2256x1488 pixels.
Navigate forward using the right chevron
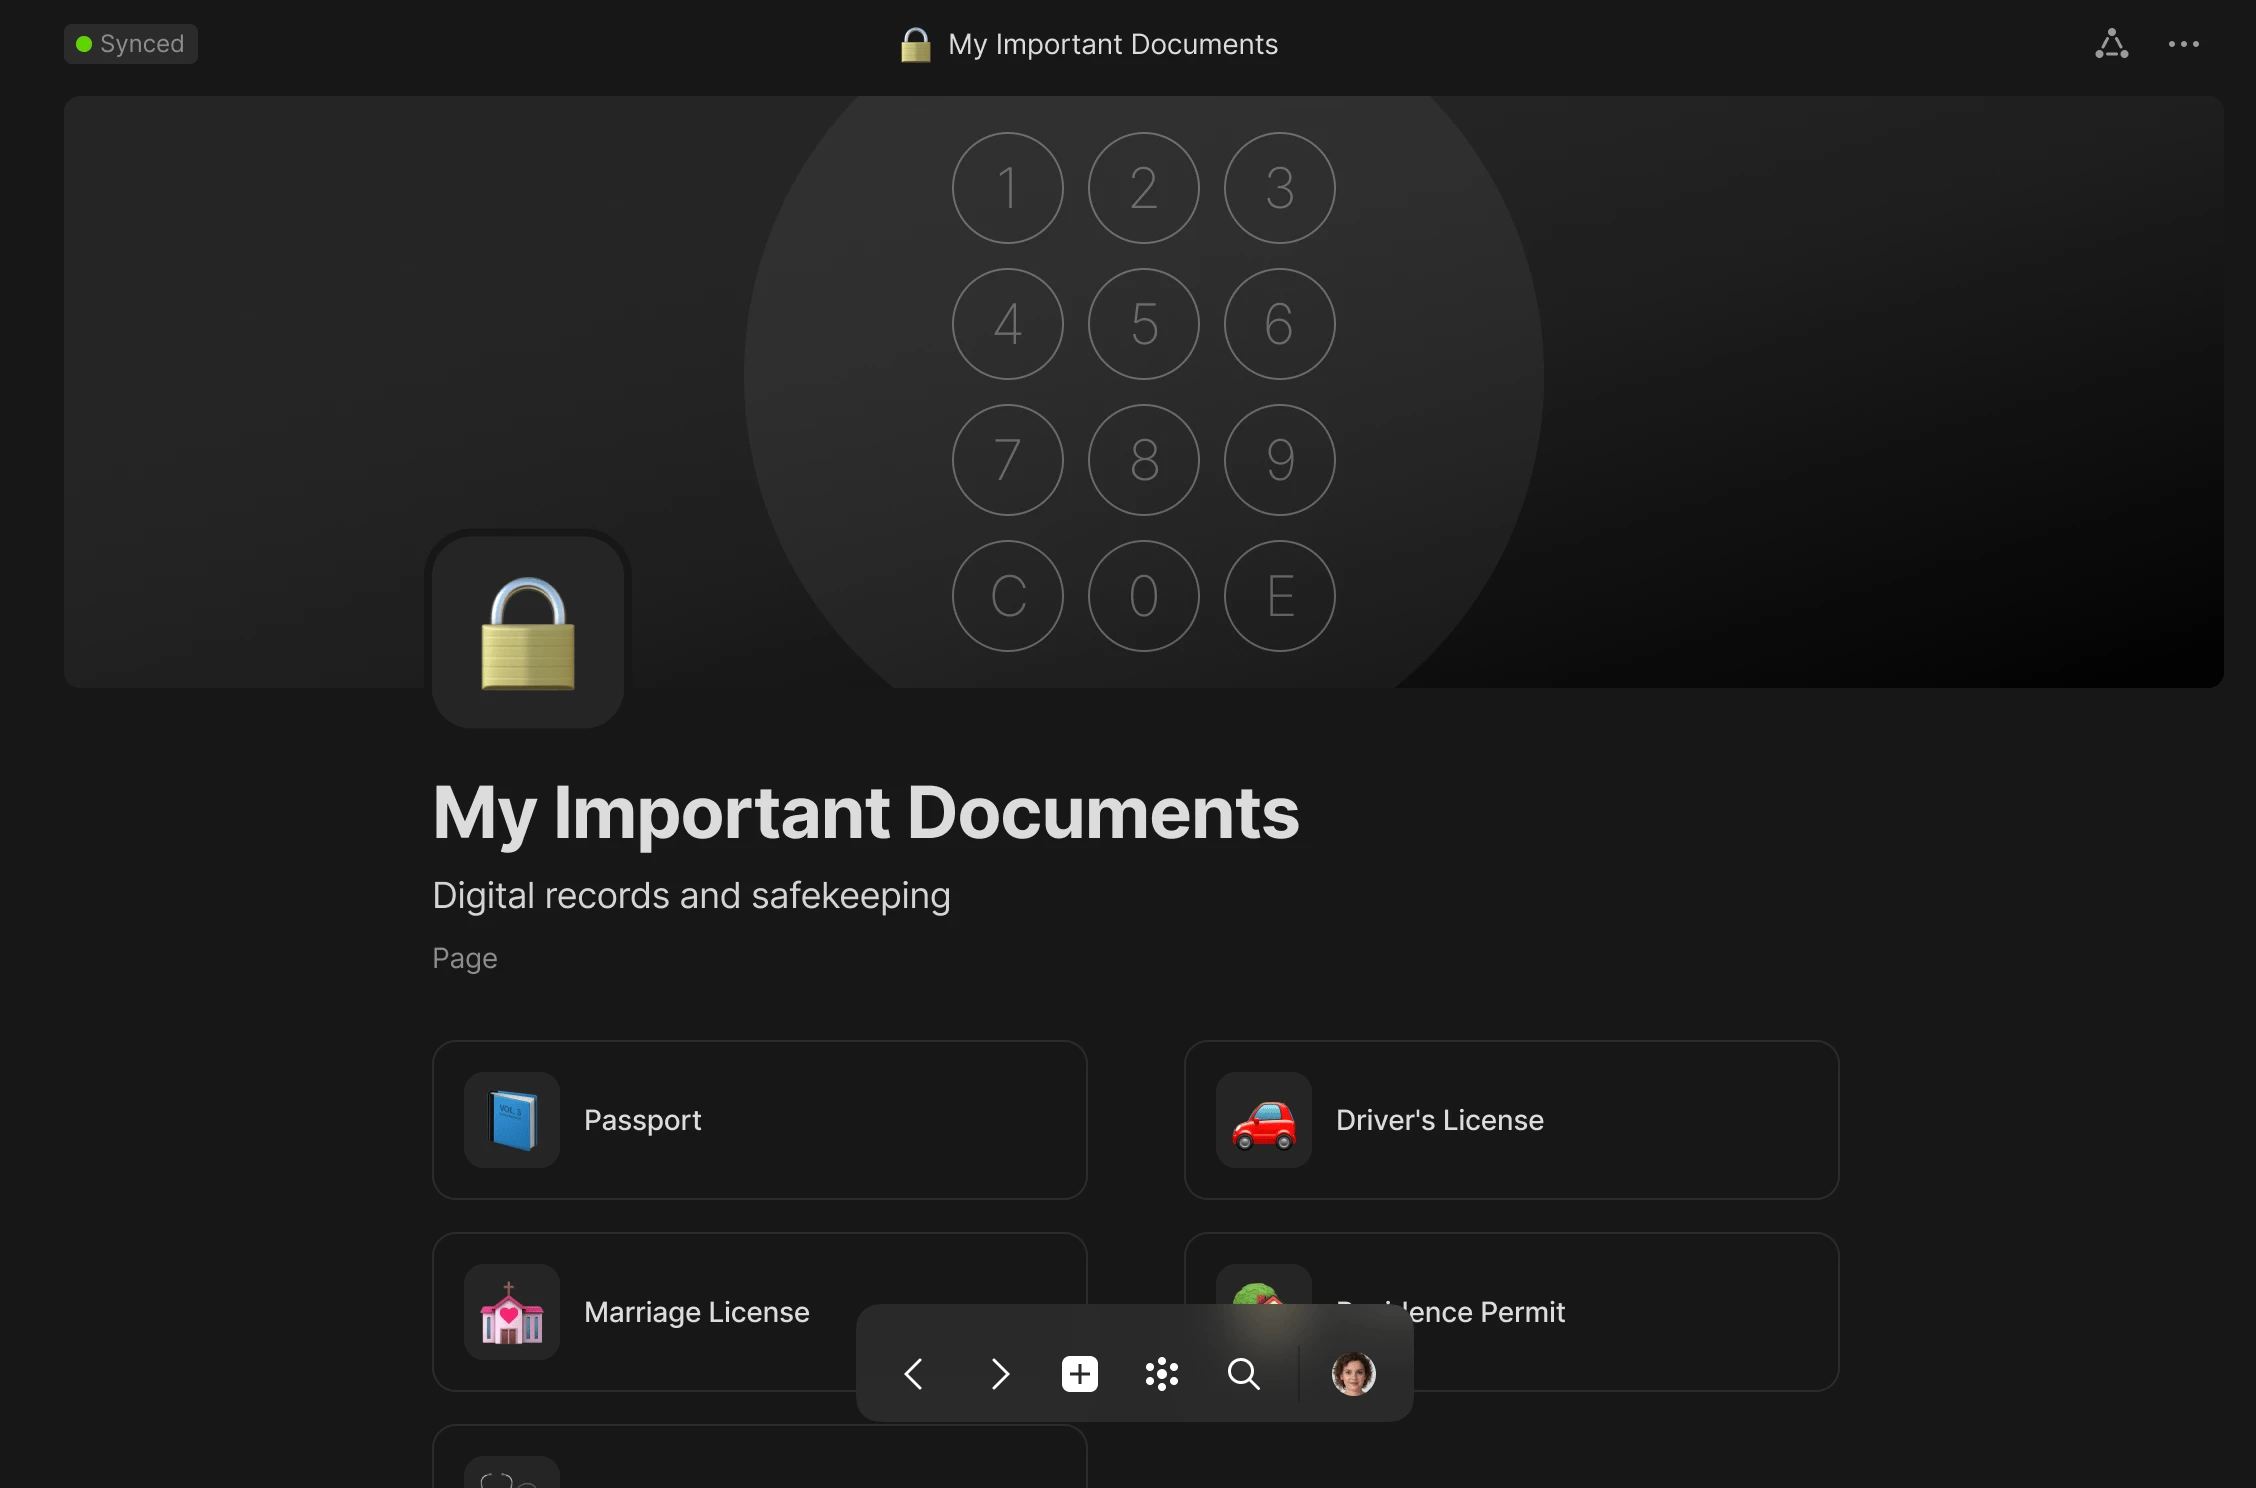pos(999,1374)
